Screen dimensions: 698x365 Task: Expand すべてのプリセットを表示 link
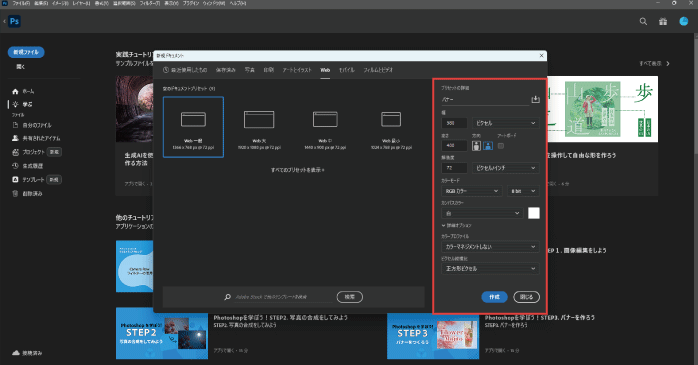(297, 170)
